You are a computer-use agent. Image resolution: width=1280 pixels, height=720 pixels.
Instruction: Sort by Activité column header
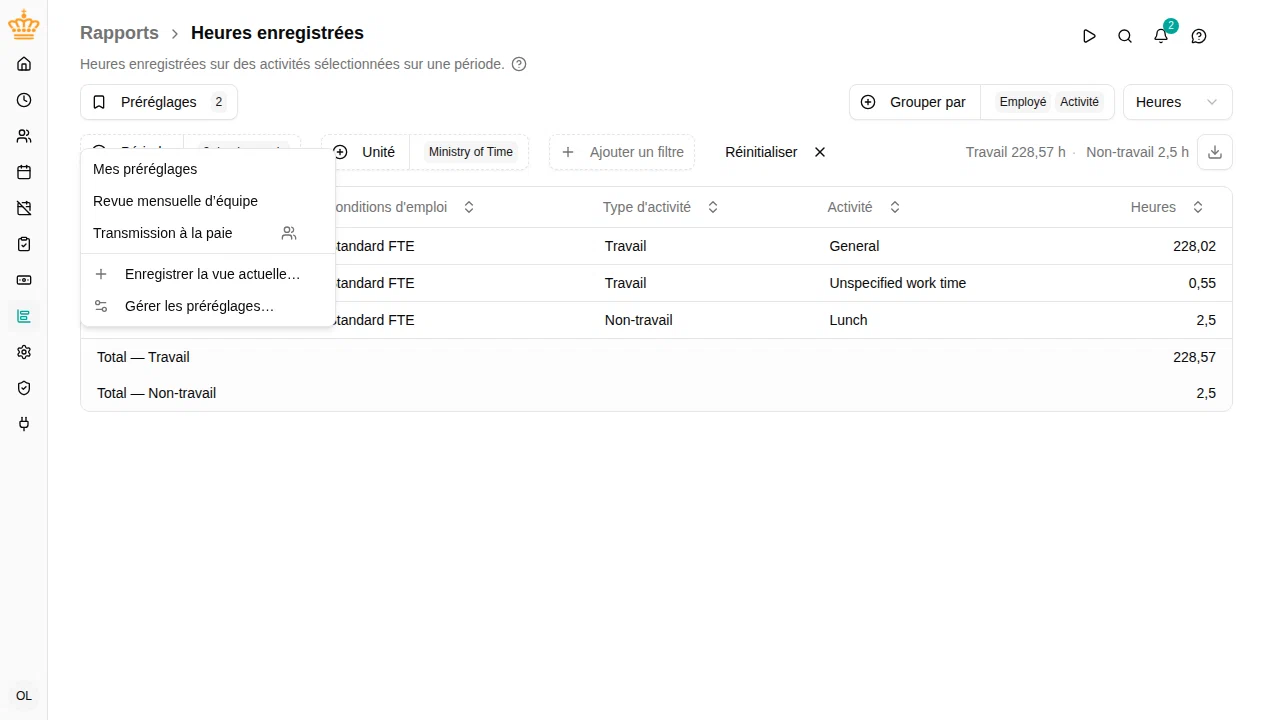[x=864, y=207]
